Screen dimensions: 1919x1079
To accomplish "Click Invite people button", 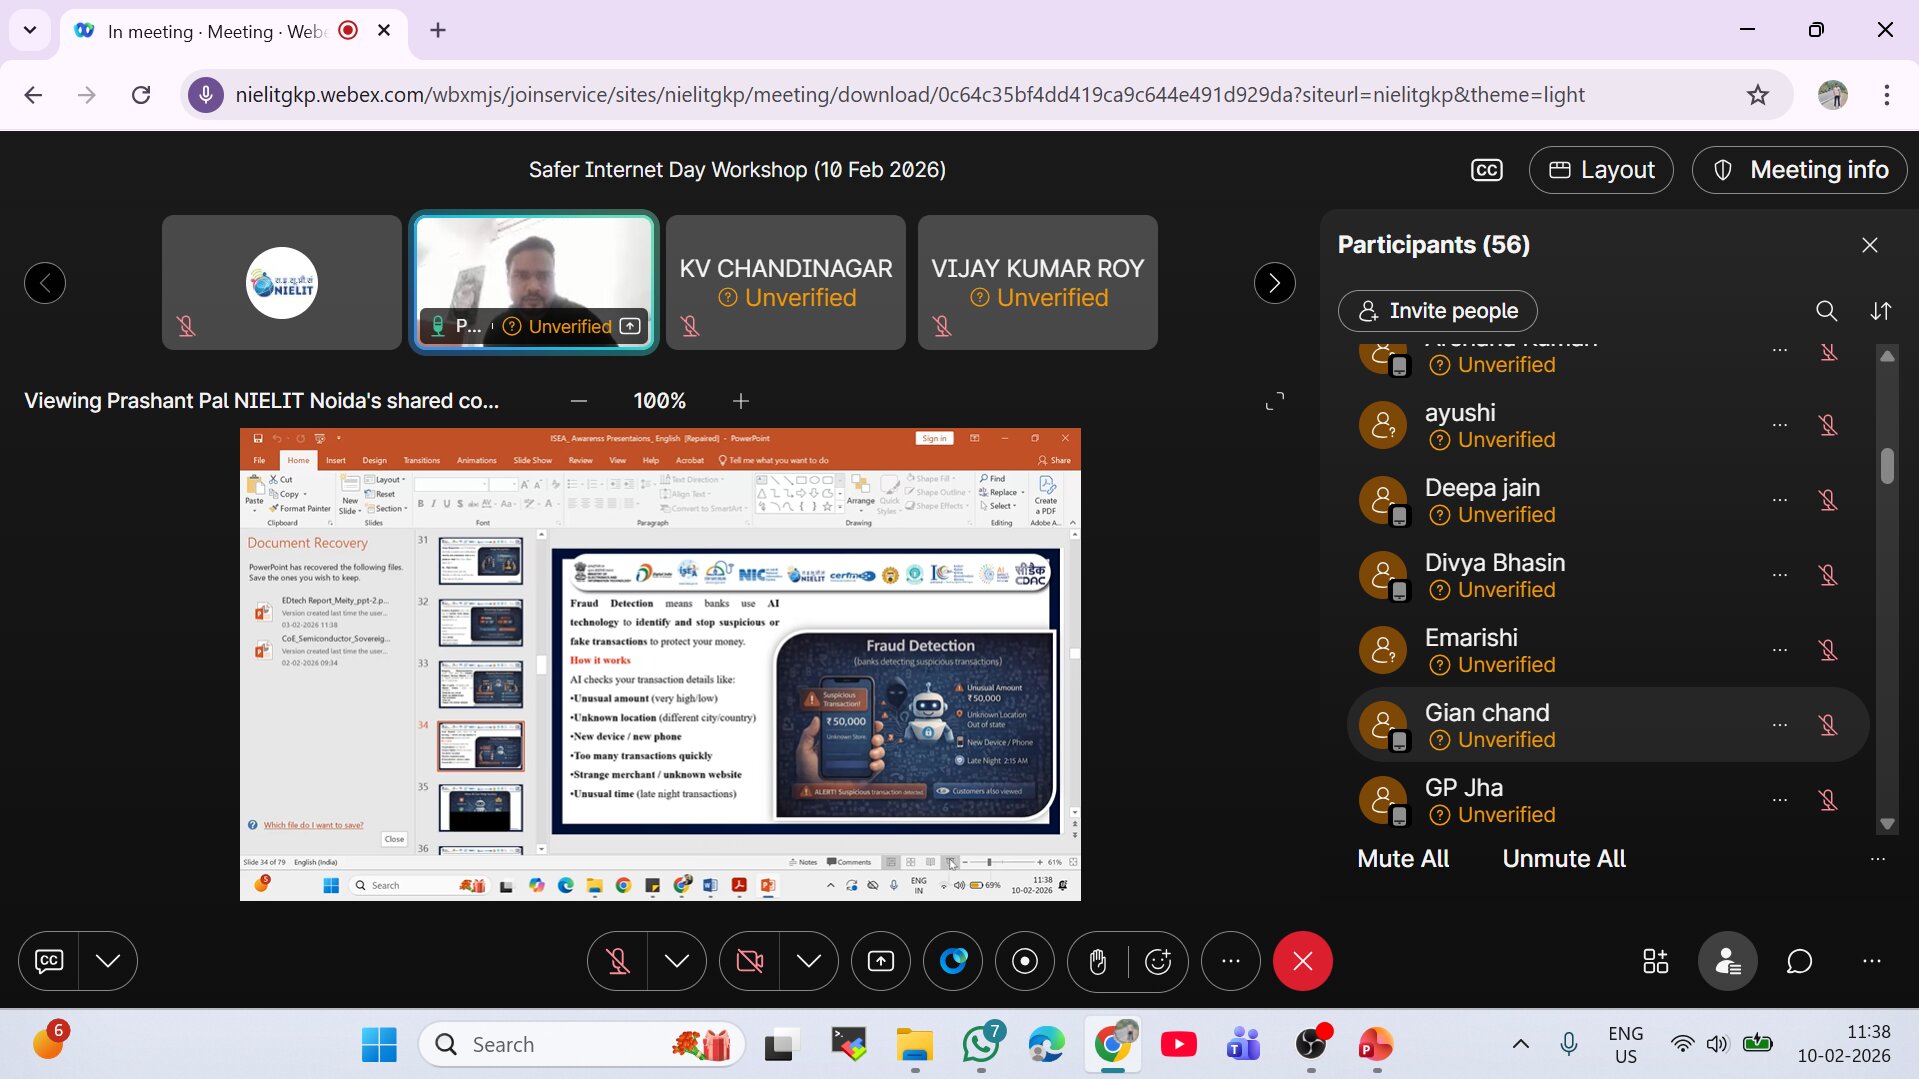I will [1437, 311].
